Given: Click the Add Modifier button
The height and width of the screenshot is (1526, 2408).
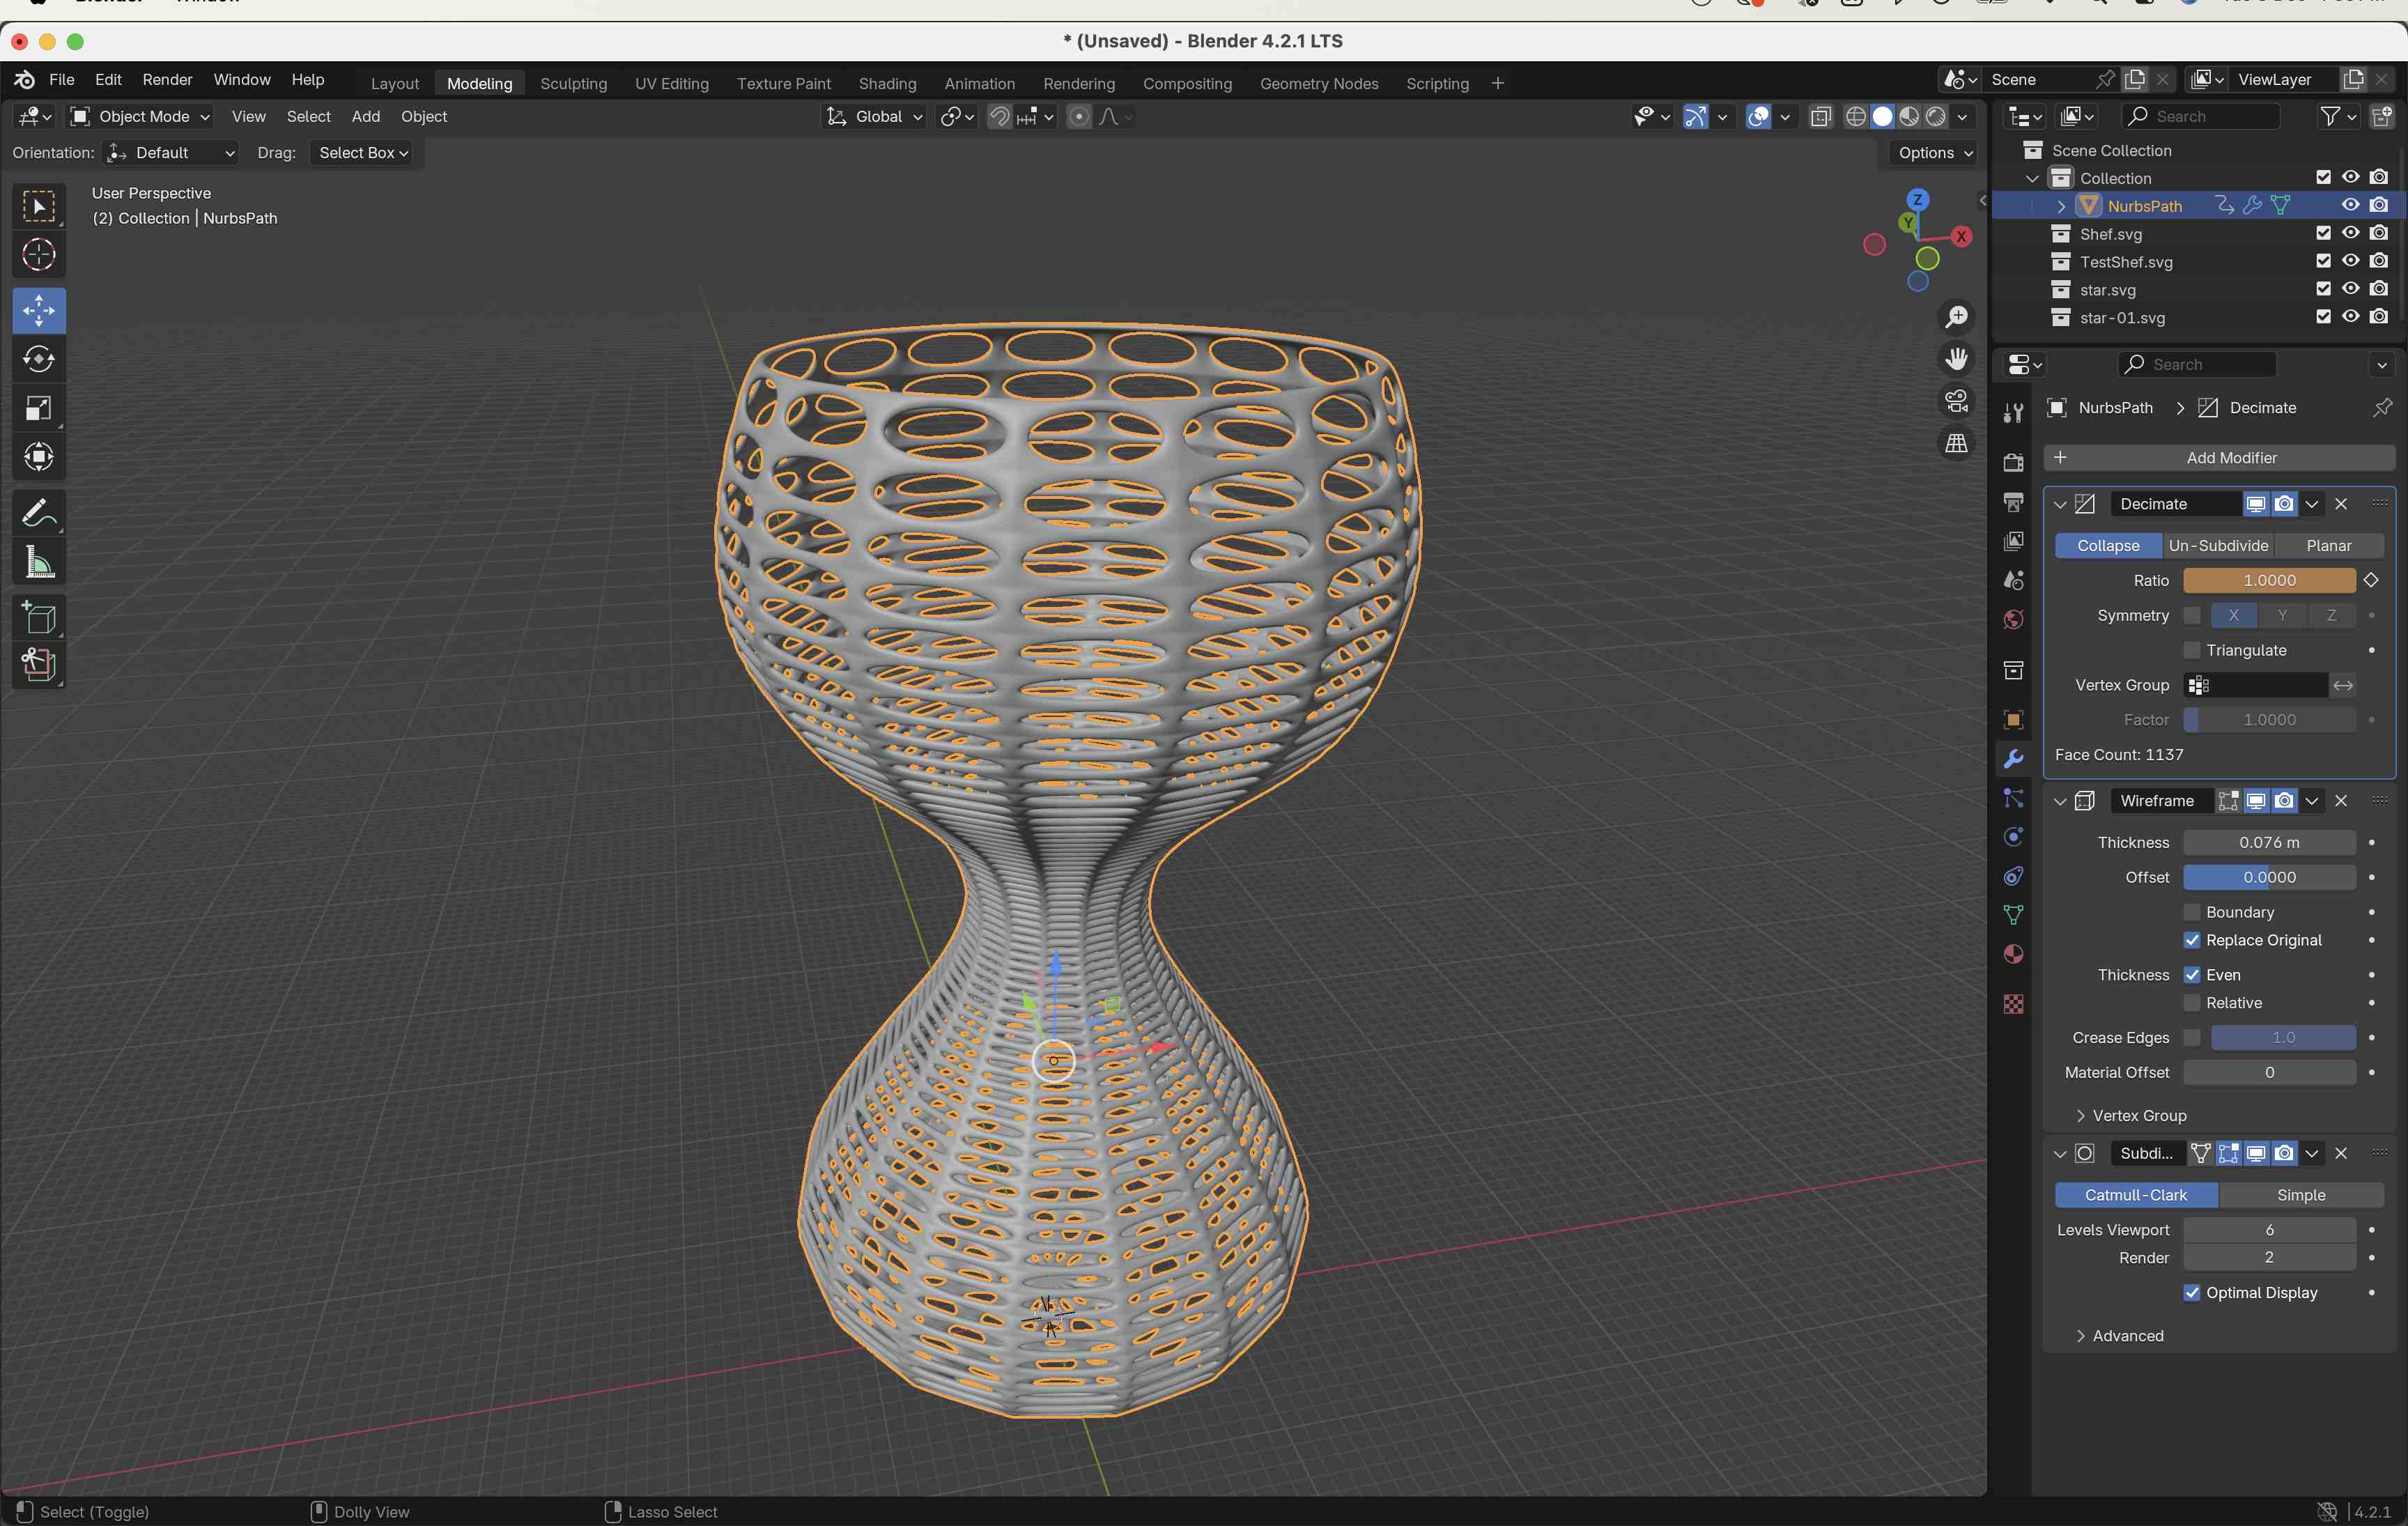Looking at the screenshot, I should [2219, 458].
